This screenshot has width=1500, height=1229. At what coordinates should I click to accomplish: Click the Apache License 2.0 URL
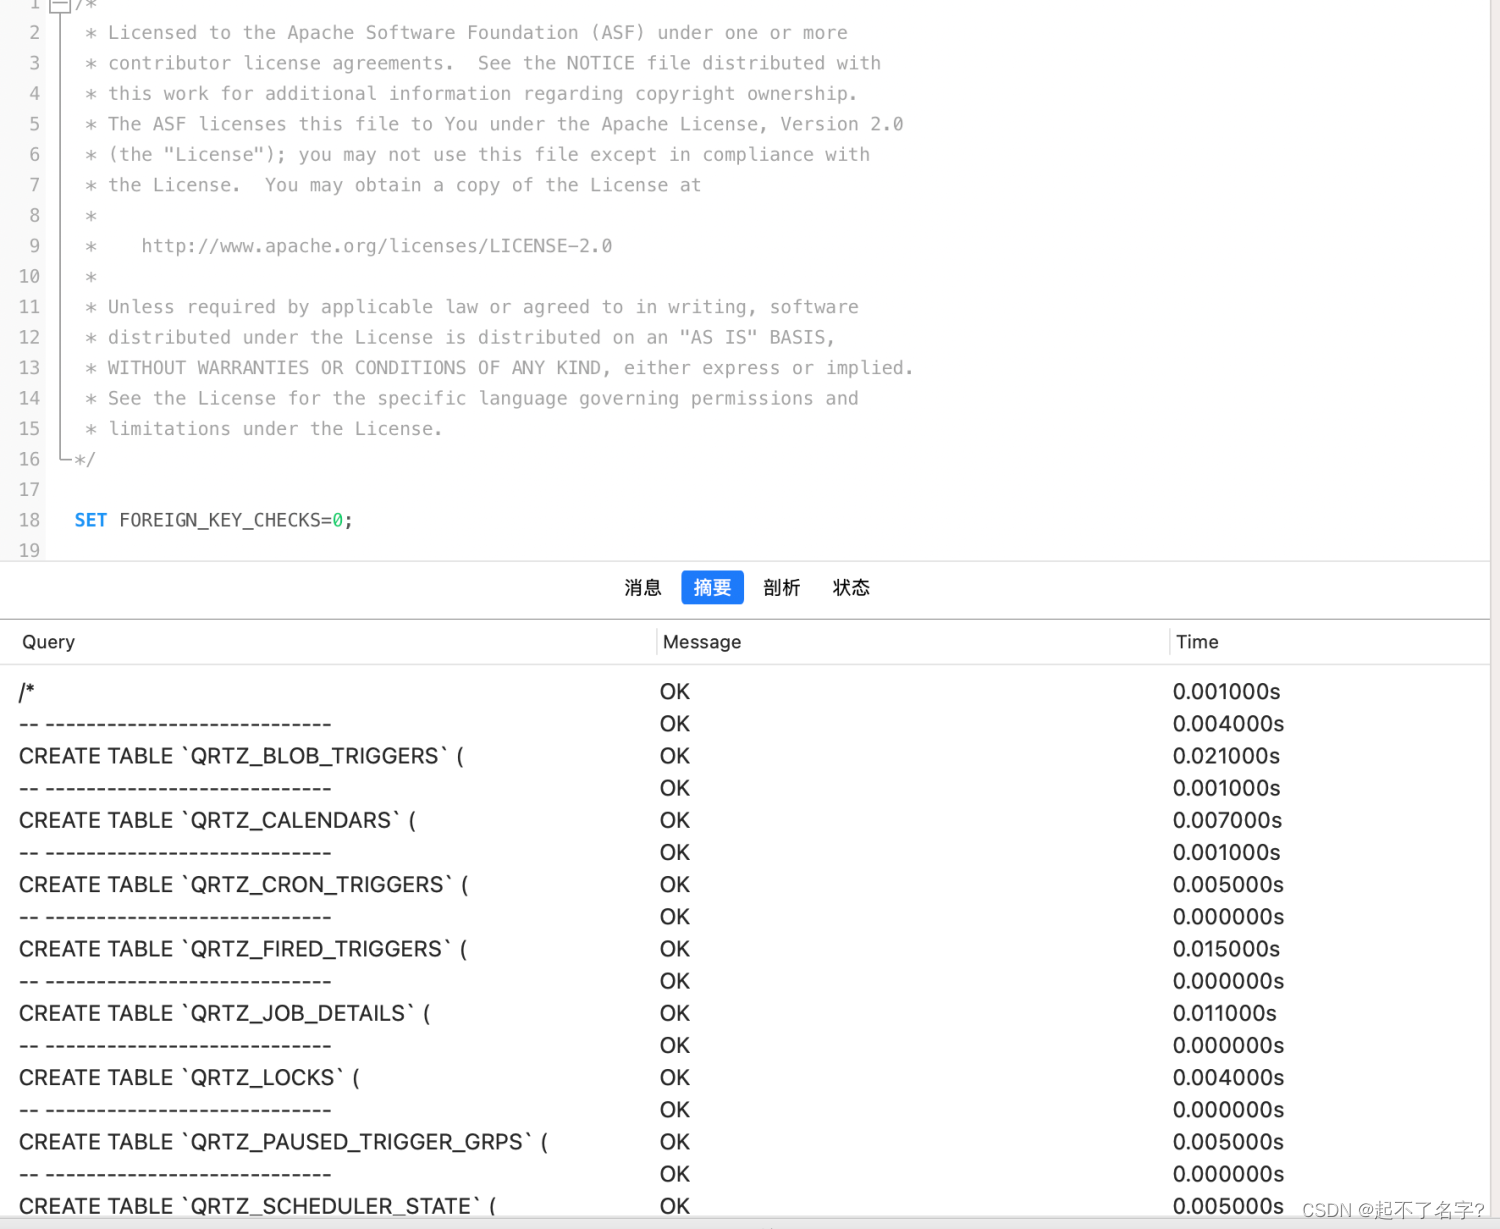377,245
